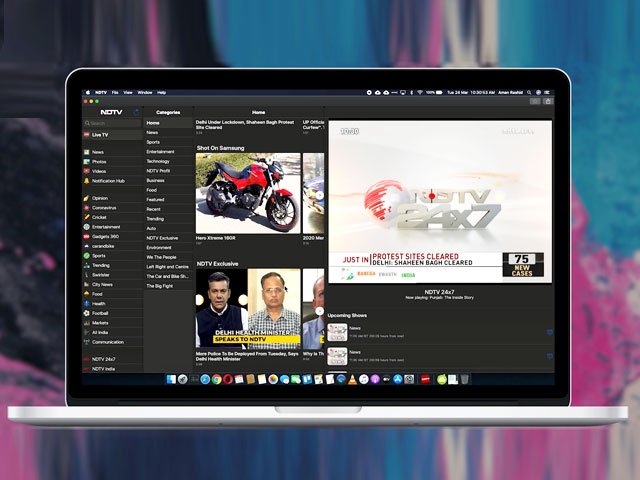Select the We The People category
Viewport: 640px width, 480px height.
(x=168, y=257)
